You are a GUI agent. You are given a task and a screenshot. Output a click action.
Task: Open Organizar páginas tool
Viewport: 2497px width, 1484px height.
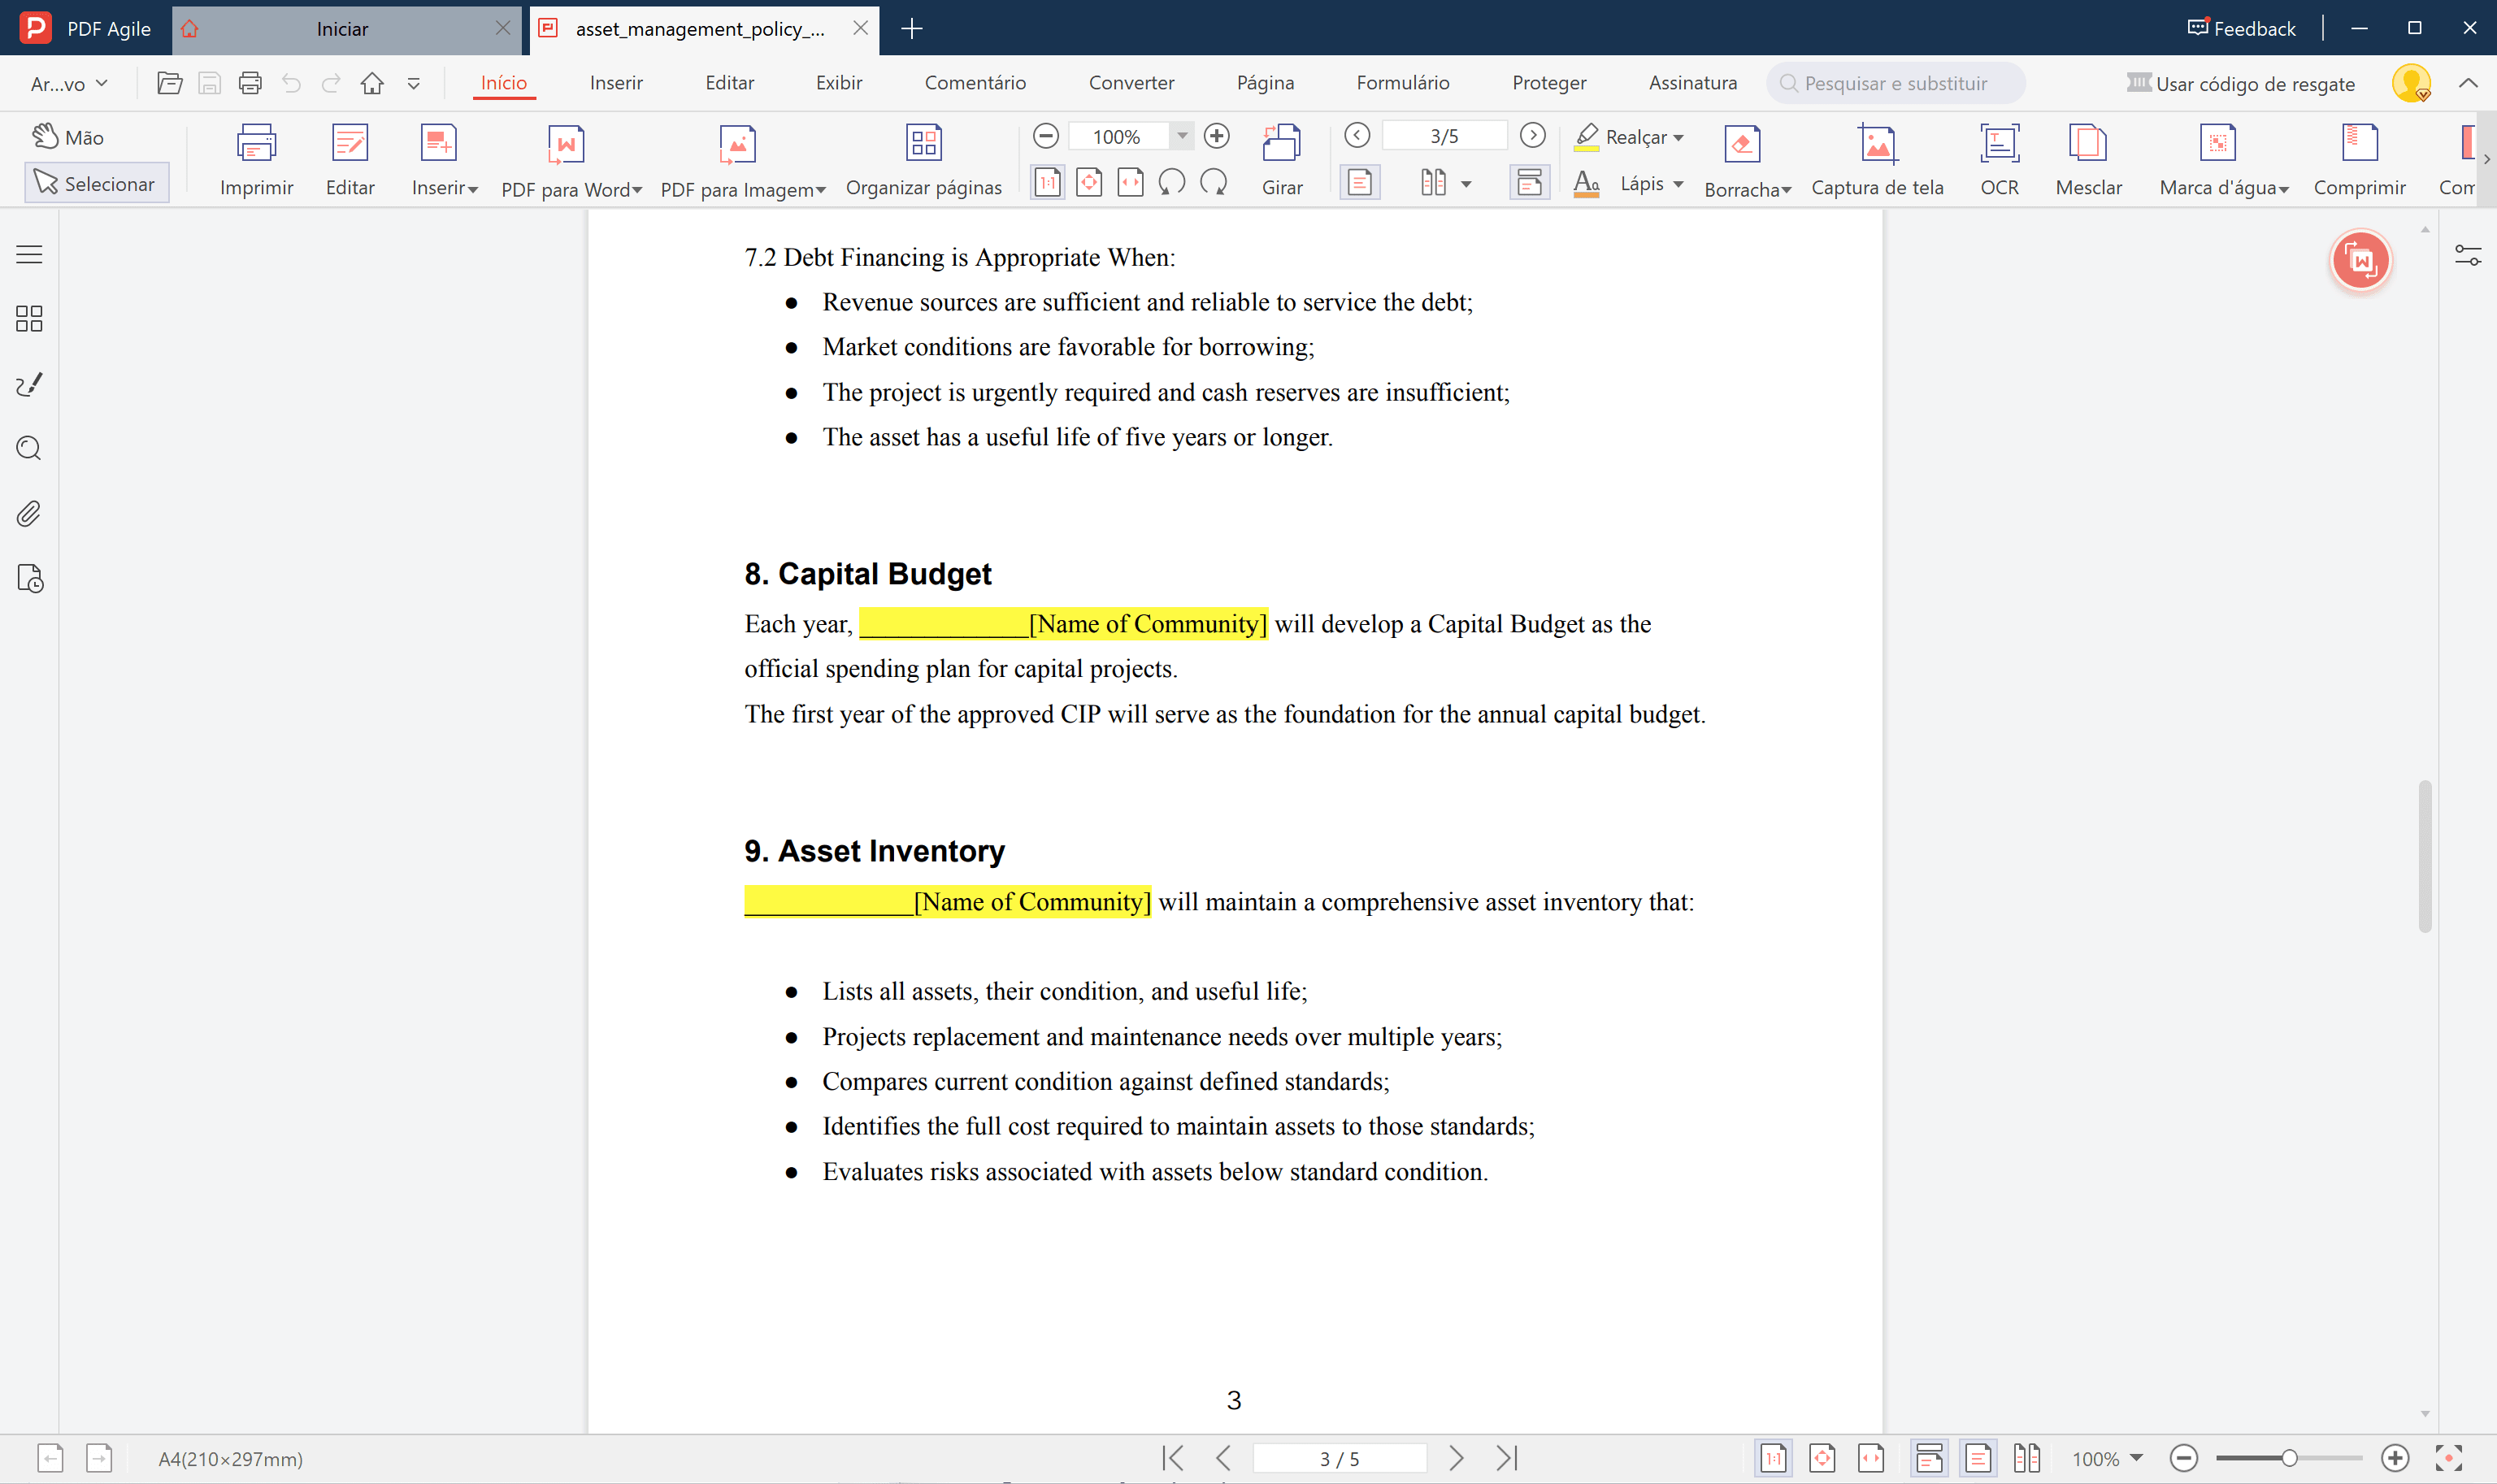pyautogui.click(x=923, y=145)
